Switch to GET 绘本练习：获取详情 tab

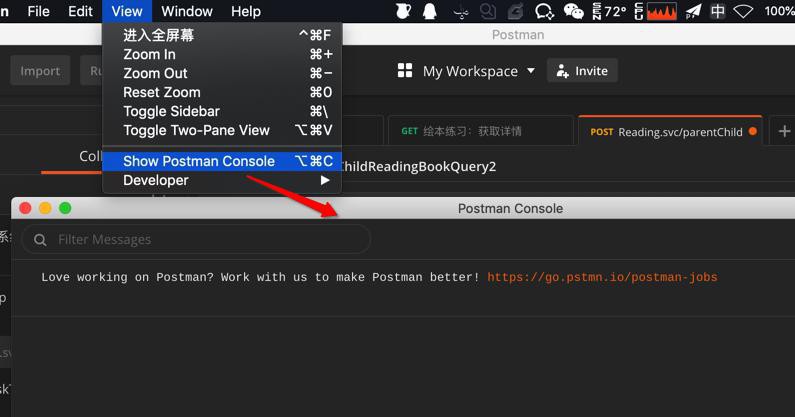[x=481, y=131]
